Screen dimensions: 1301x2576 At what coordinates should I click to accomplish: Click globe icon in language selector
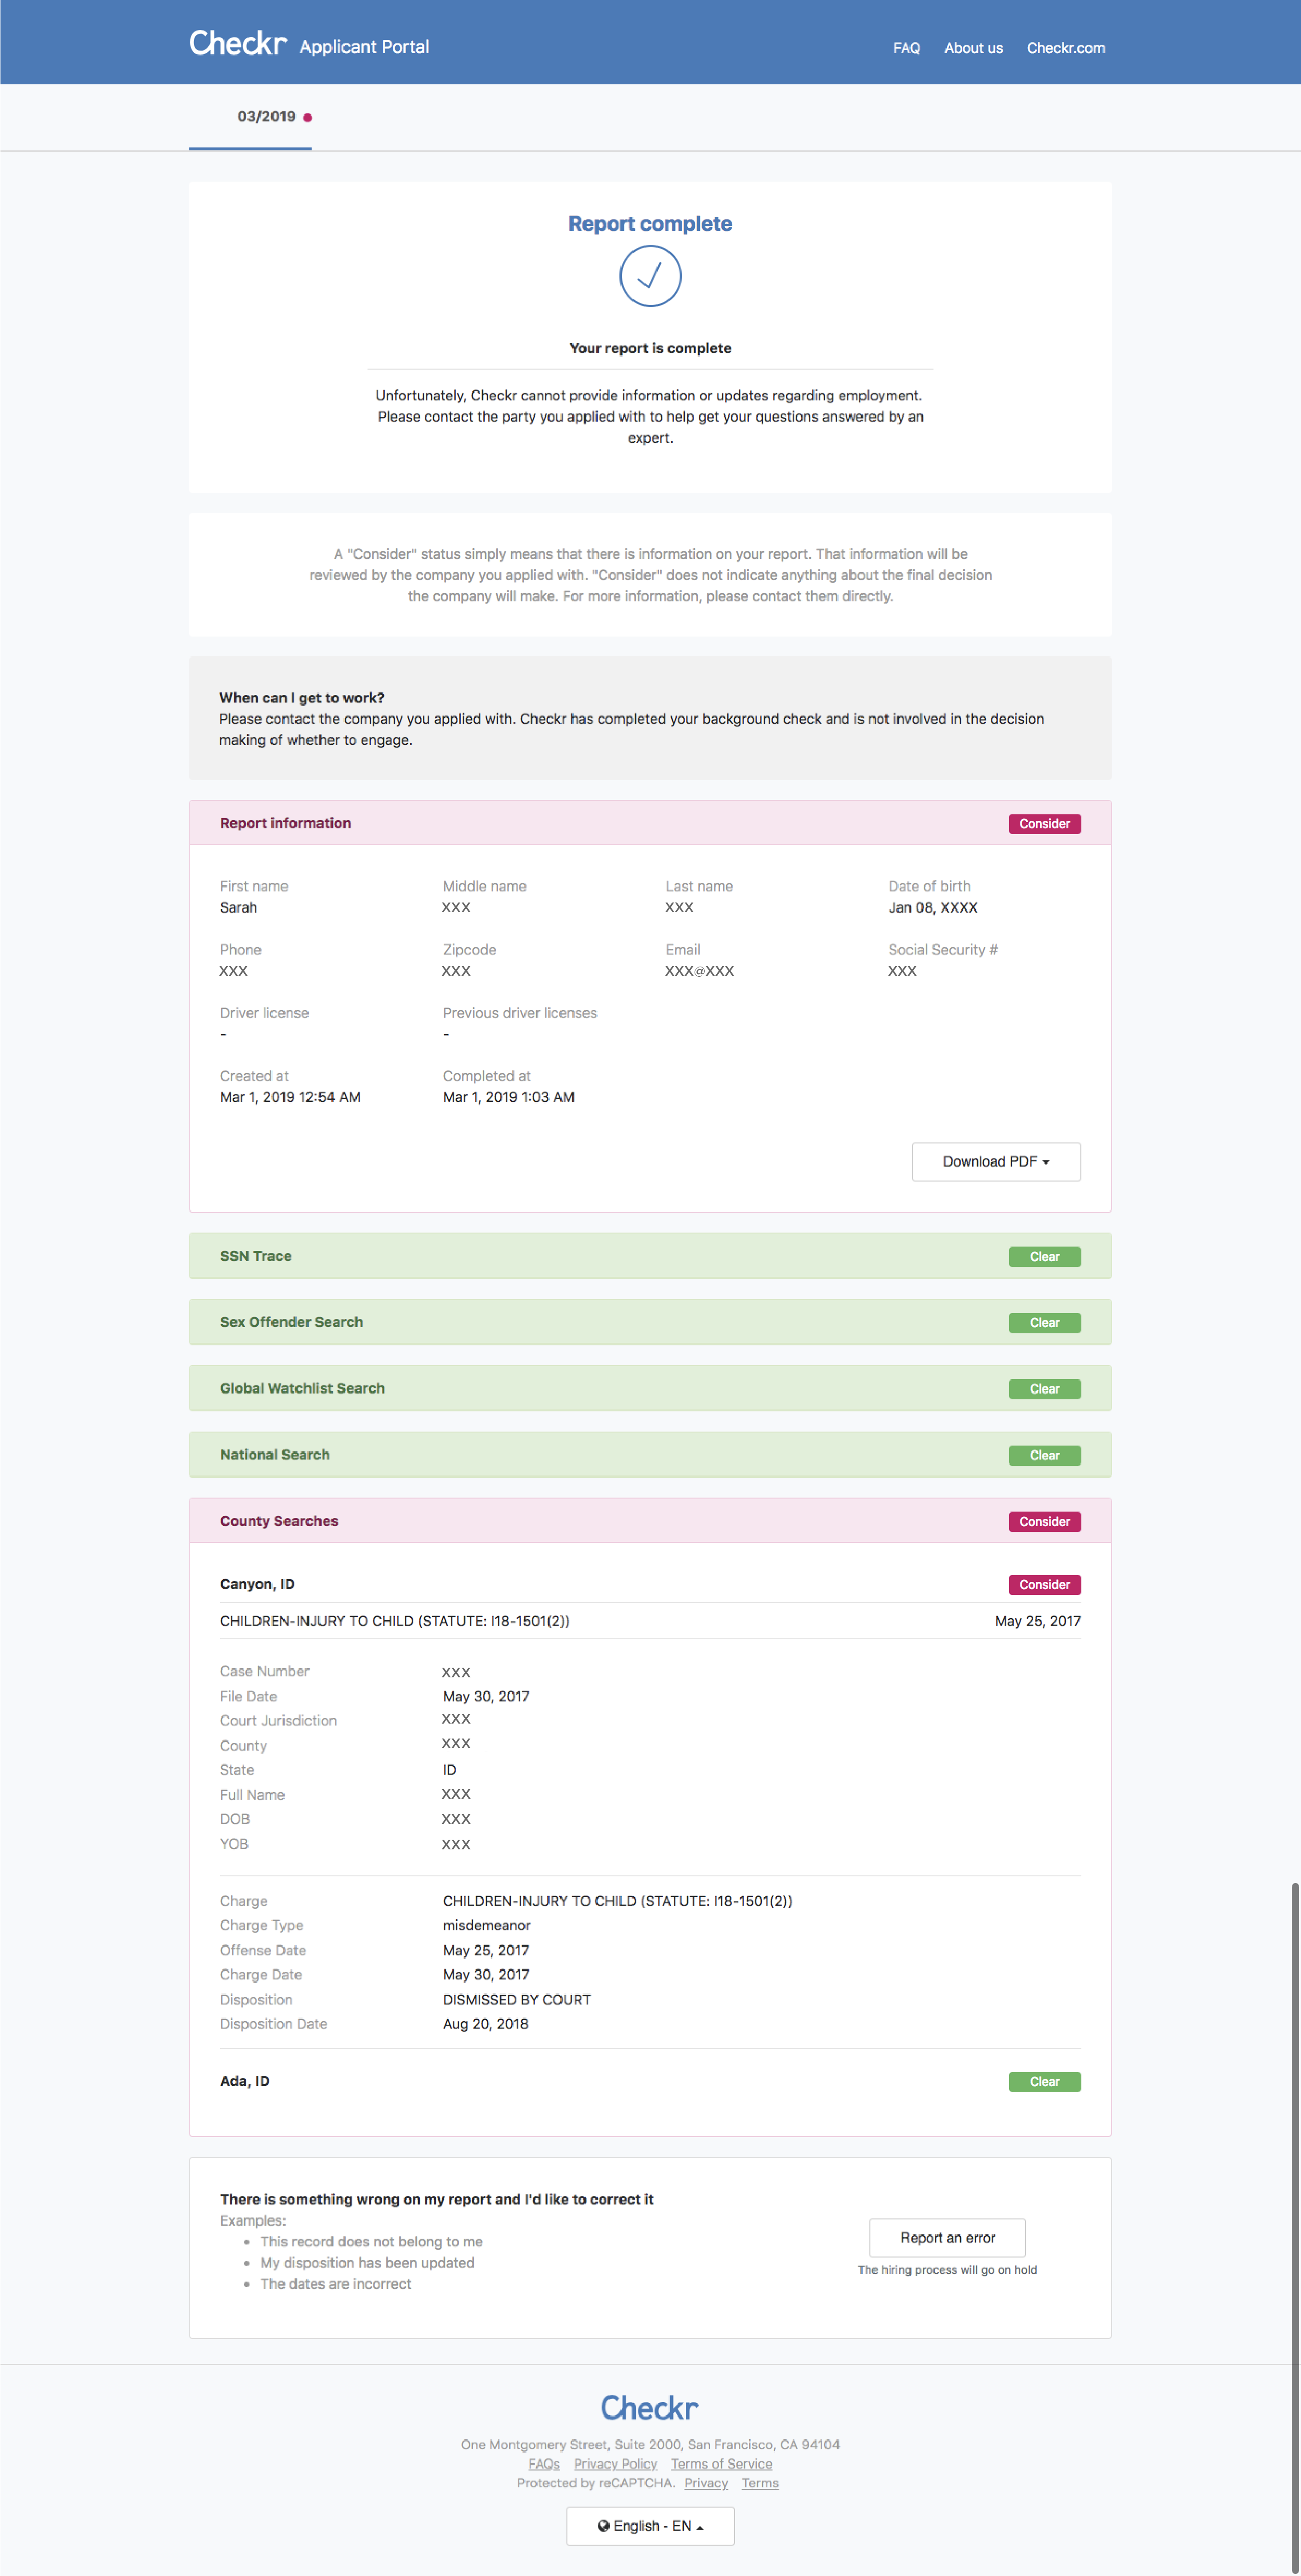click(603, 2525)
